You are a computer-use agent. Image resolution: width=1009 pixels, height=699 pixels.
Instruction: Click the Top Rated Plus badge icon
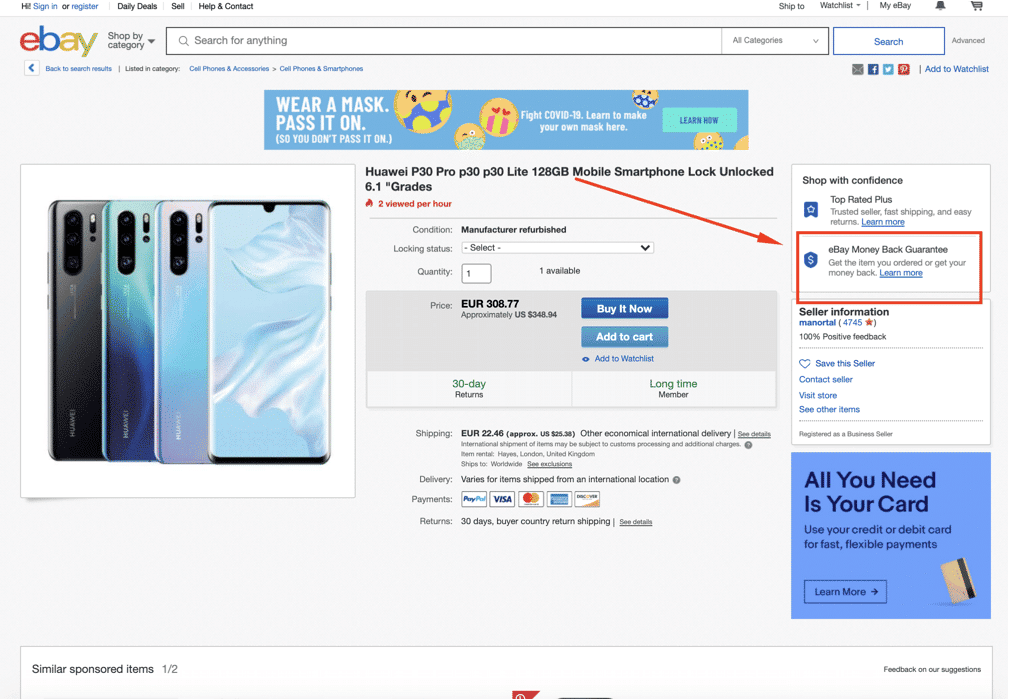coord(811,210)
